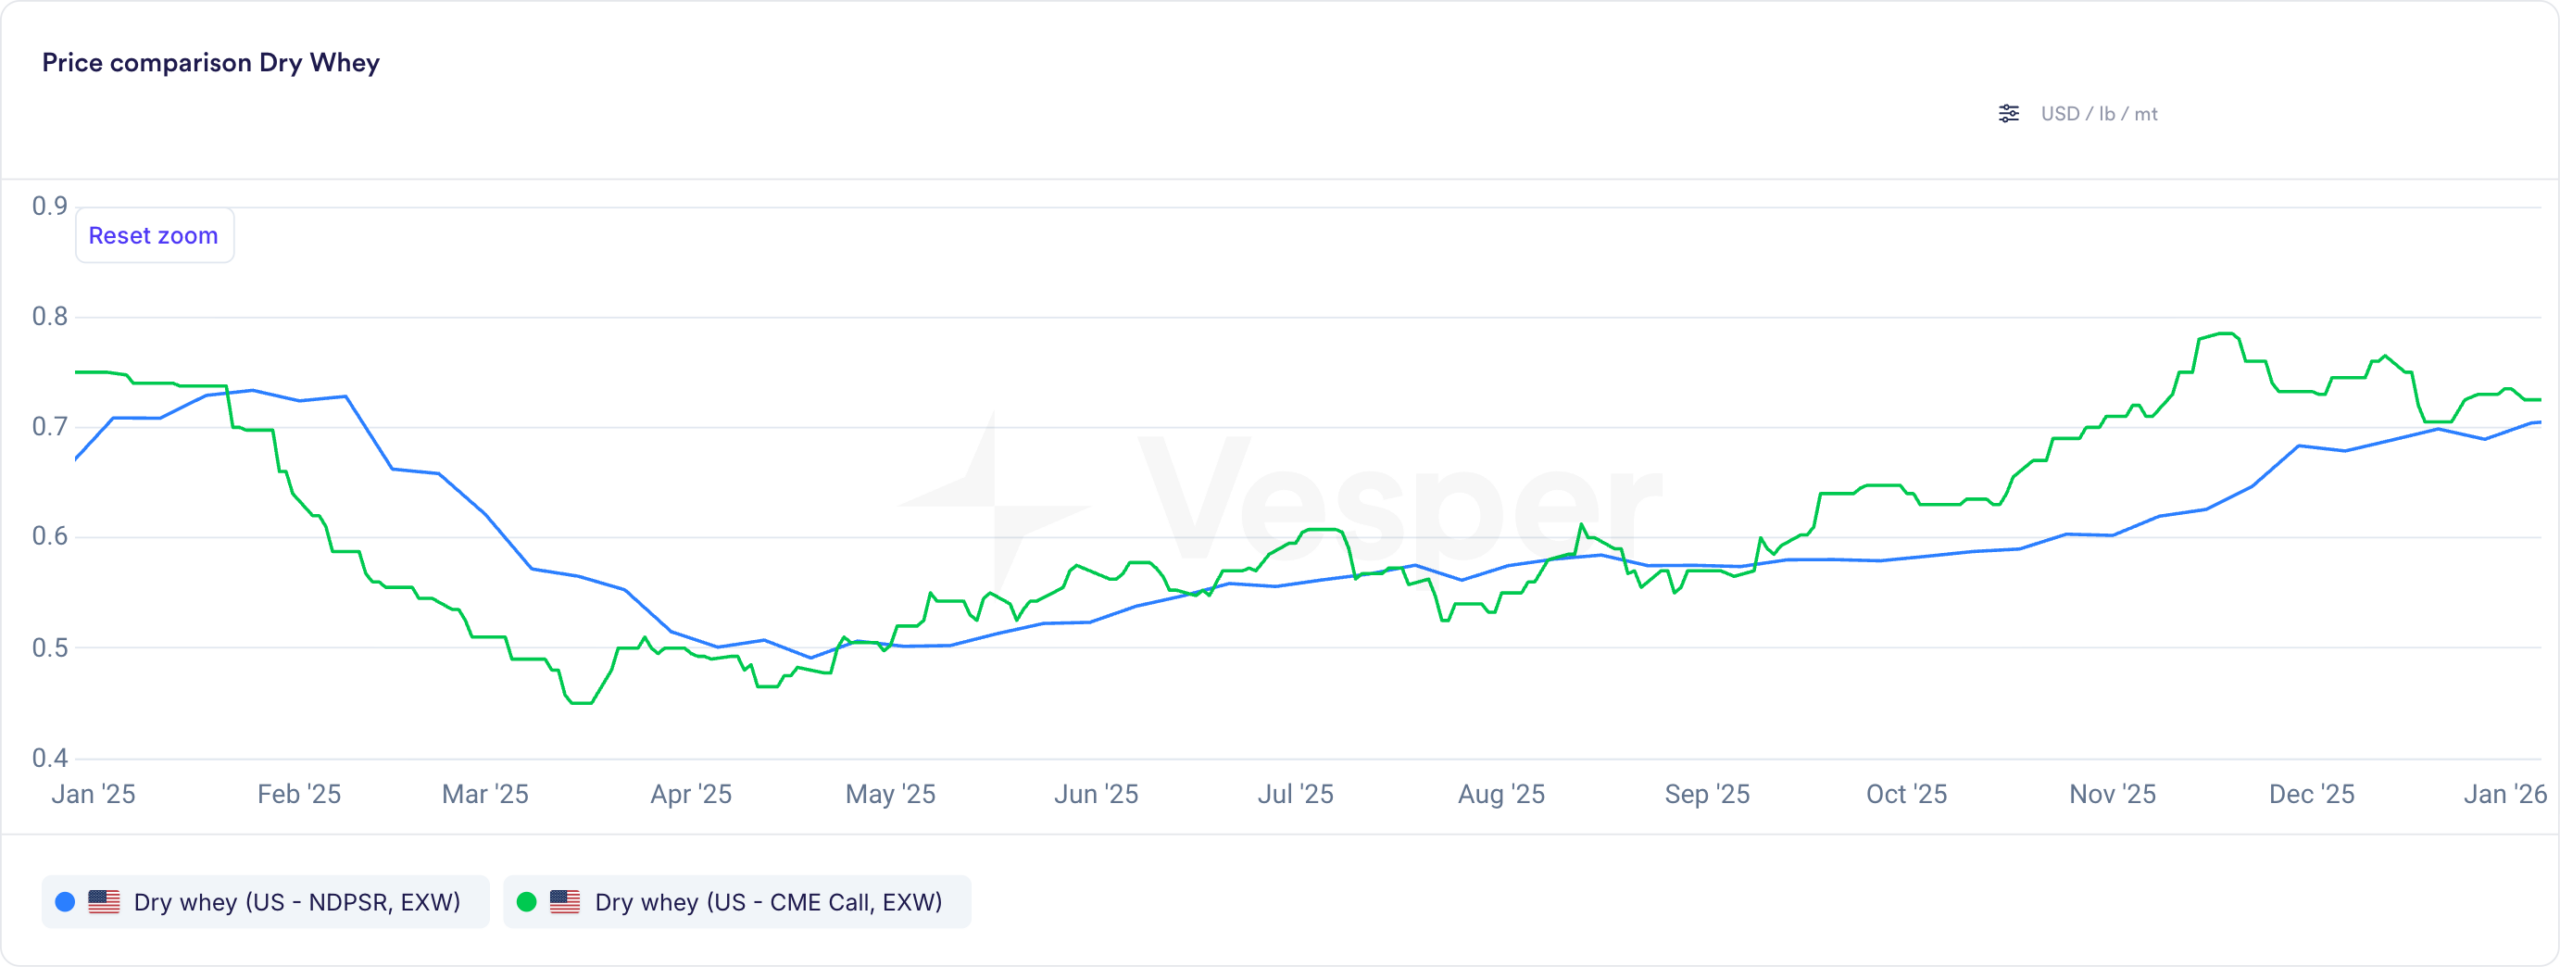Image resolution: width=2560 pixels, height=967 pixels.
Task: Click the green CME Call color dot
Action: (526, 902)
